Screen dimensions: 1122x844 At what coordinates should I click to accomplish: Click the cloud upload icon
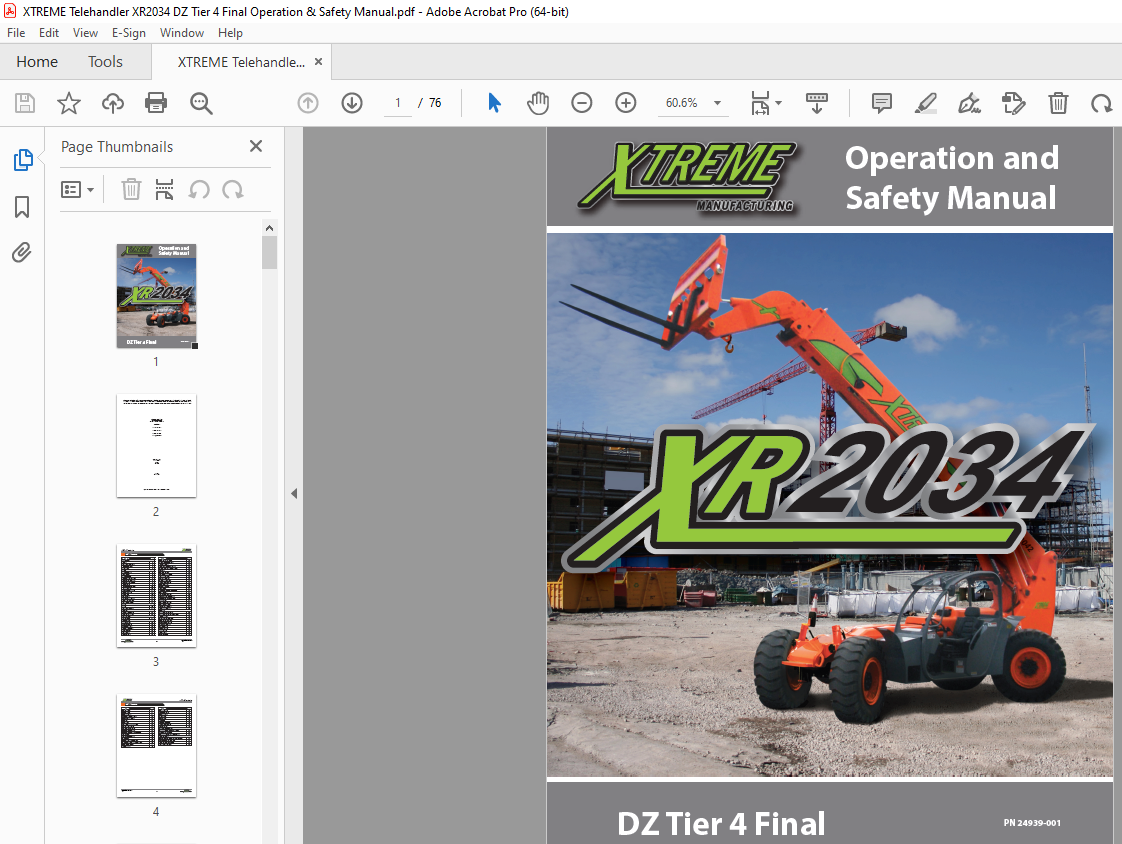(112, 103)
